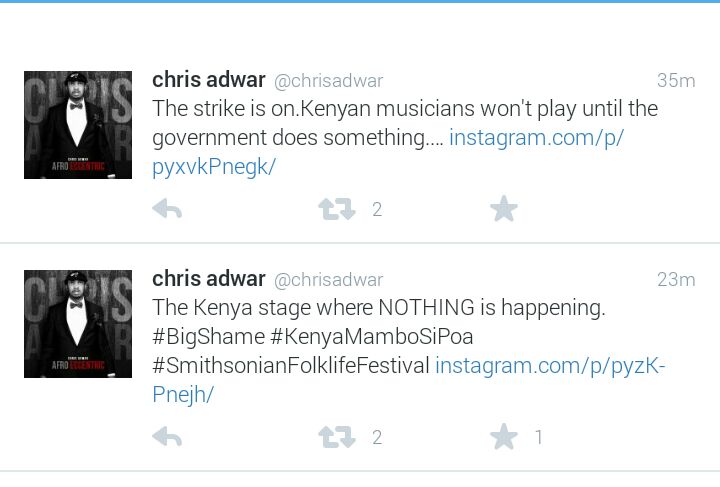Click @chrisadwar handle on first tweet

click(x=328, y=81)
